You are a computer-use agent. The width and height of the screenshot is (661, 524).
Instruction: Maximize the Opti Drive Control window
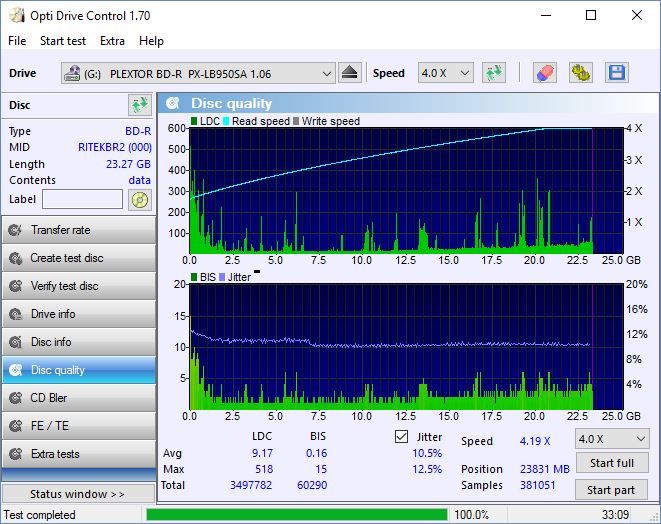tap(591, 16)
